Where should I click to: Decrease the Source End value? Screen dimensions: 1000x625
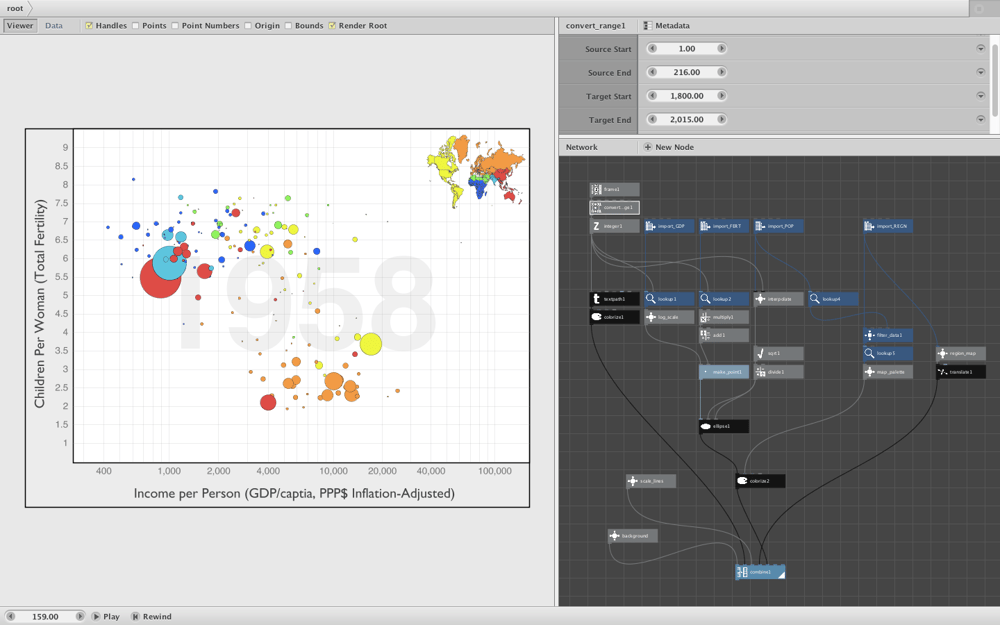point(652,72)
